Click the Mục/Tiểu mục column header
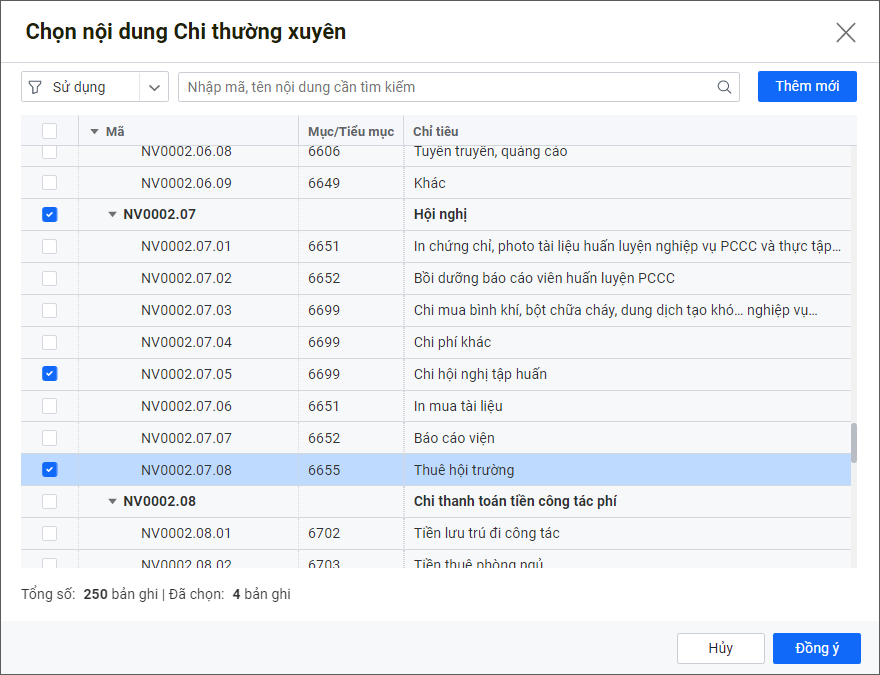The image size is (880, 675). (x=350, y=131)
